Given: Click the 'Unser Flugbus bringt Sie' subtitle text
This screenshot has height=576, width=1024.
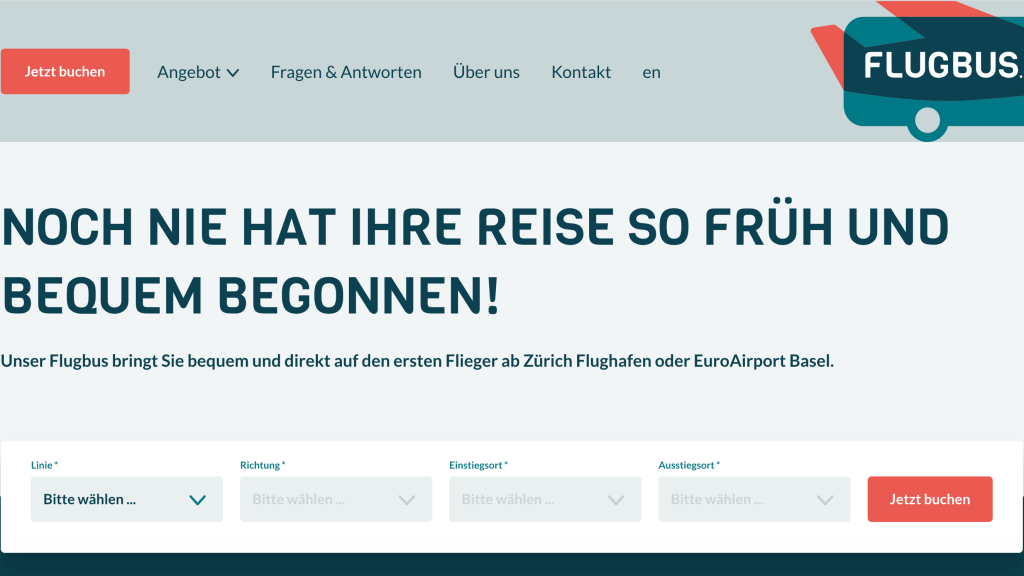Looking at the screenshot, I should [417, 360].
